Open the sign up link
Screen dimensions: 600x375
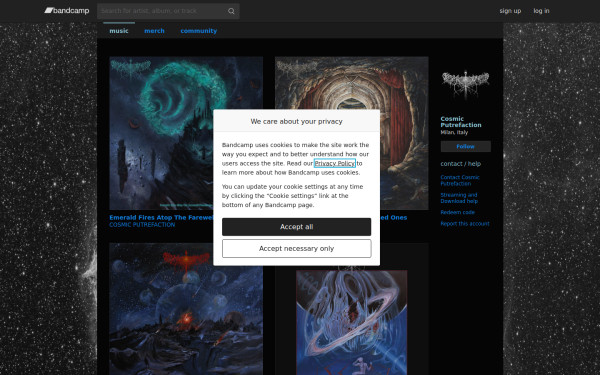[510, 11]
